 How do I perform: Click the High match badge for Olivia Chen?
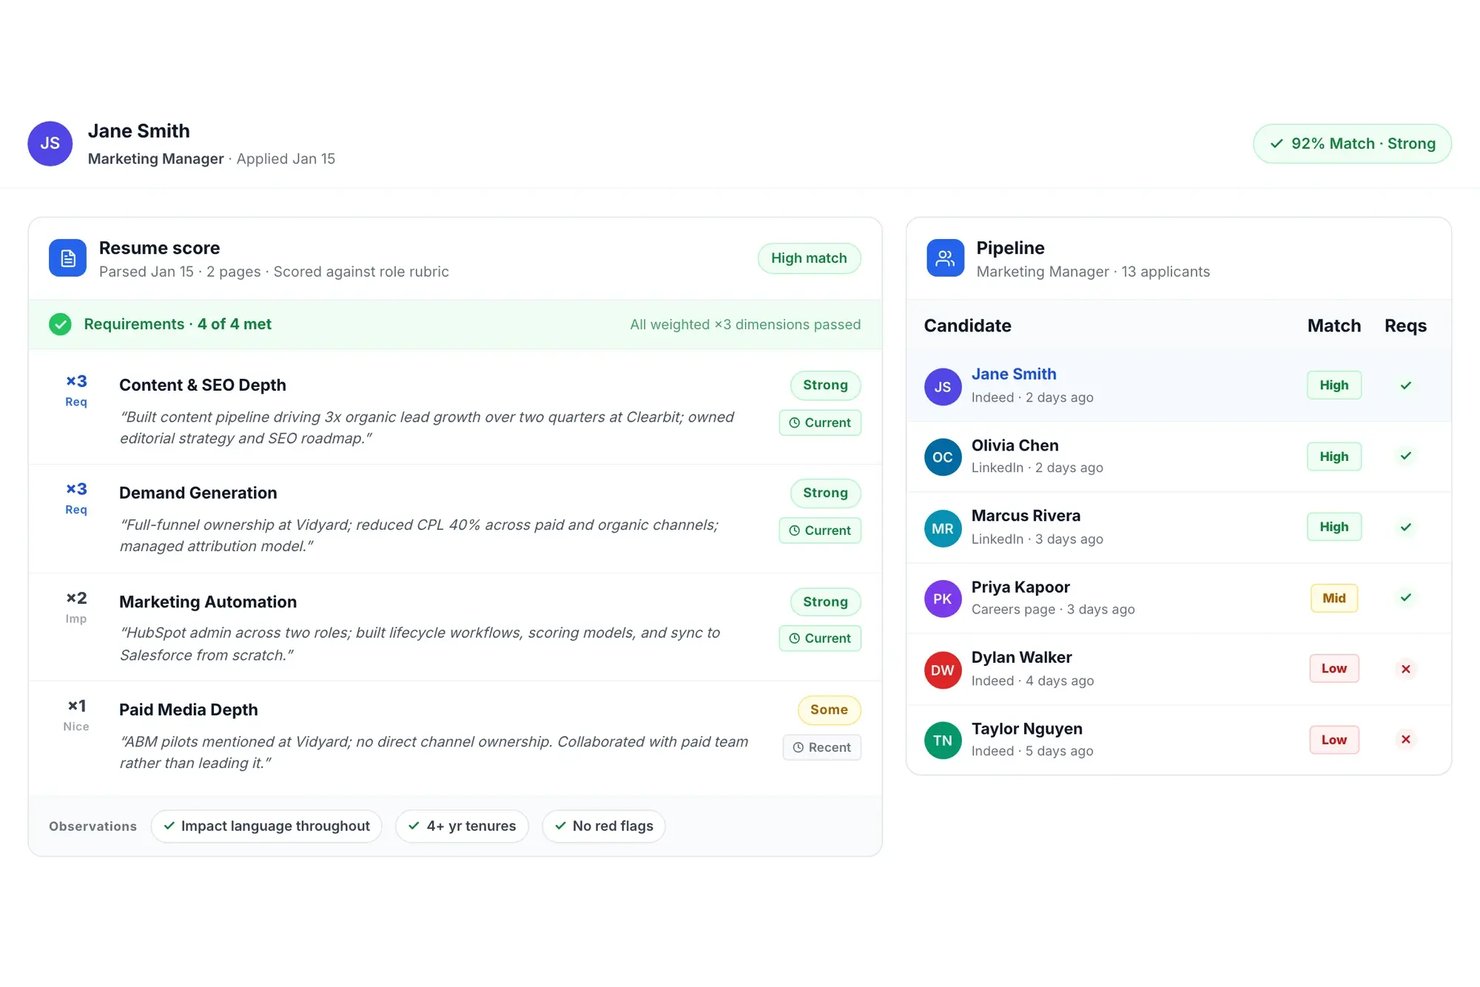tap(1334, 457)
